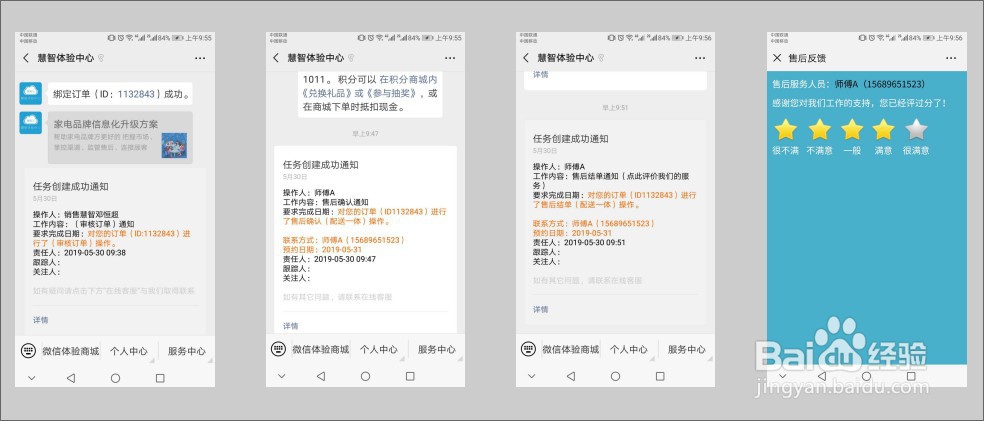Tap the avatar beside 绑定订单 message
The image size is (984, 421).
click(x=31, y=93)
